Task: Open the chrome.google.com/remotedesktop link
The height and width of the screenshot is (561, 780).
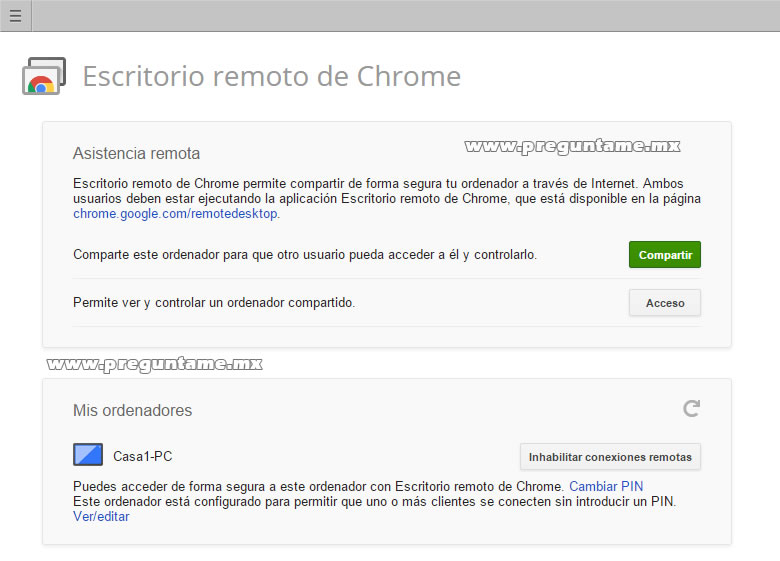Action: click(176, 214)
